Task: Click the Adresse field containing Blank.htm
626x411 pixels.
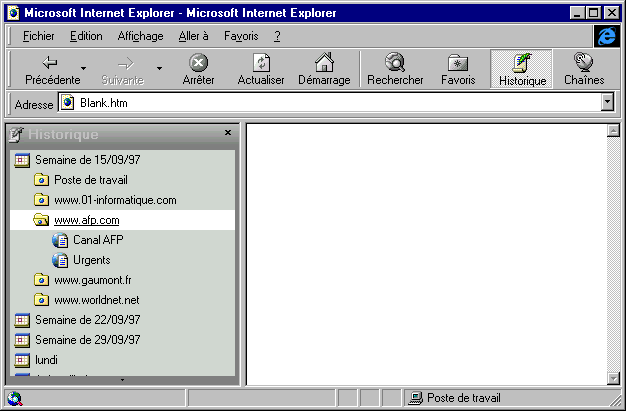Action: (330, 103)
